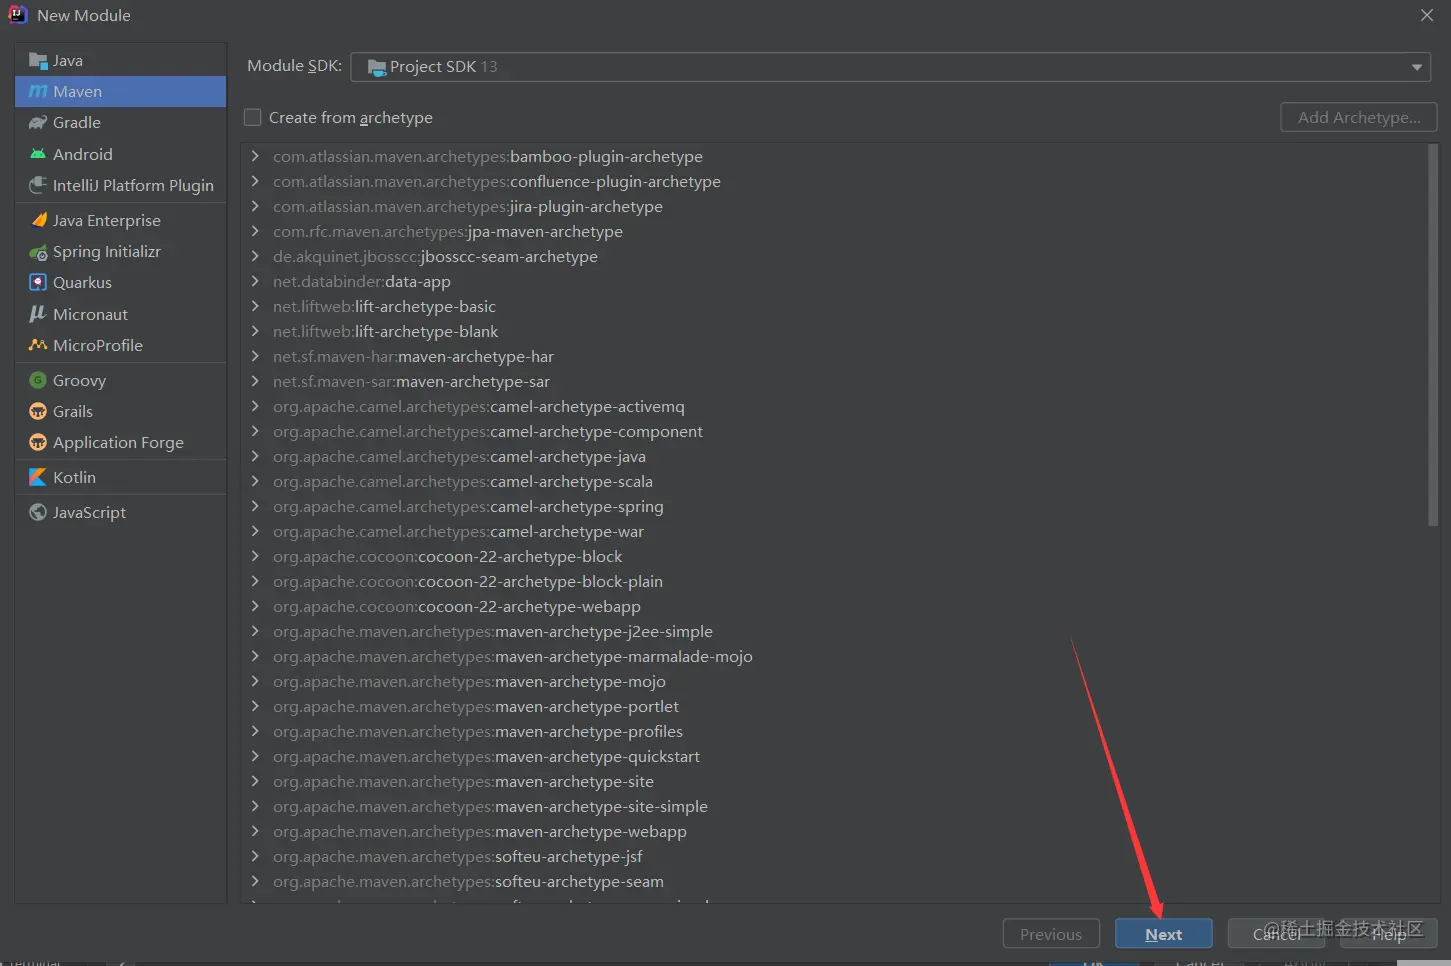Expand net.databinder data-app node
The image size is (1451, 966).
(256, 281)
